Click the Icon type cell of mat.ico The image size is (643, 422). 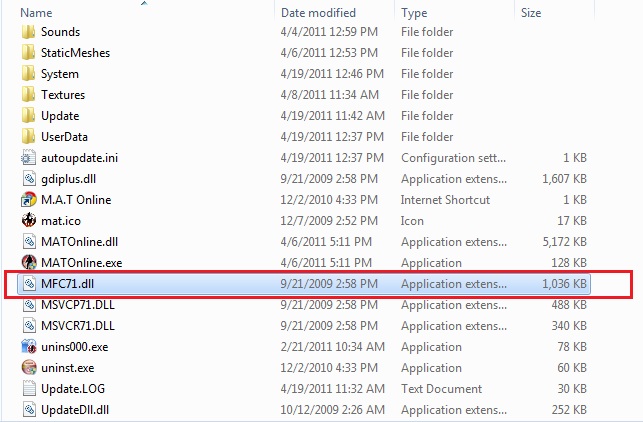[412, 221]
